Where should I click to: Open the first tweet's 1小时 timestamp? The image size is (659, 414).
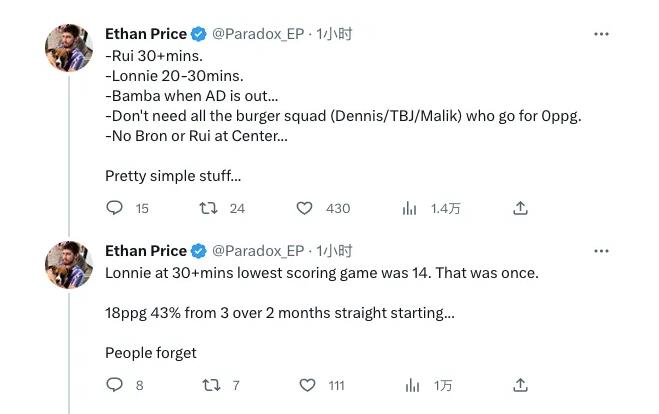pos(334,34)
